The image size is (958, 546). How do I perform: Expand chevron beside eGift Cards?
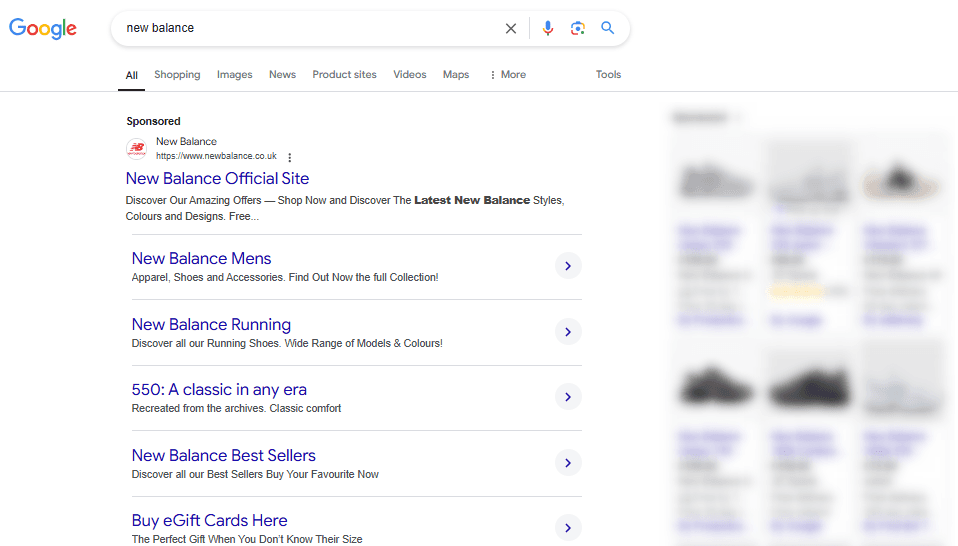click(568, 528)
